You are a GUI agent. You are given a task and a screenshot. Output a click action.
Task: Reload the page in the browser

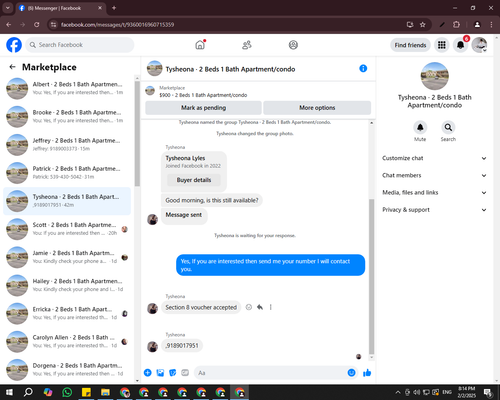(x=37, y=25)
